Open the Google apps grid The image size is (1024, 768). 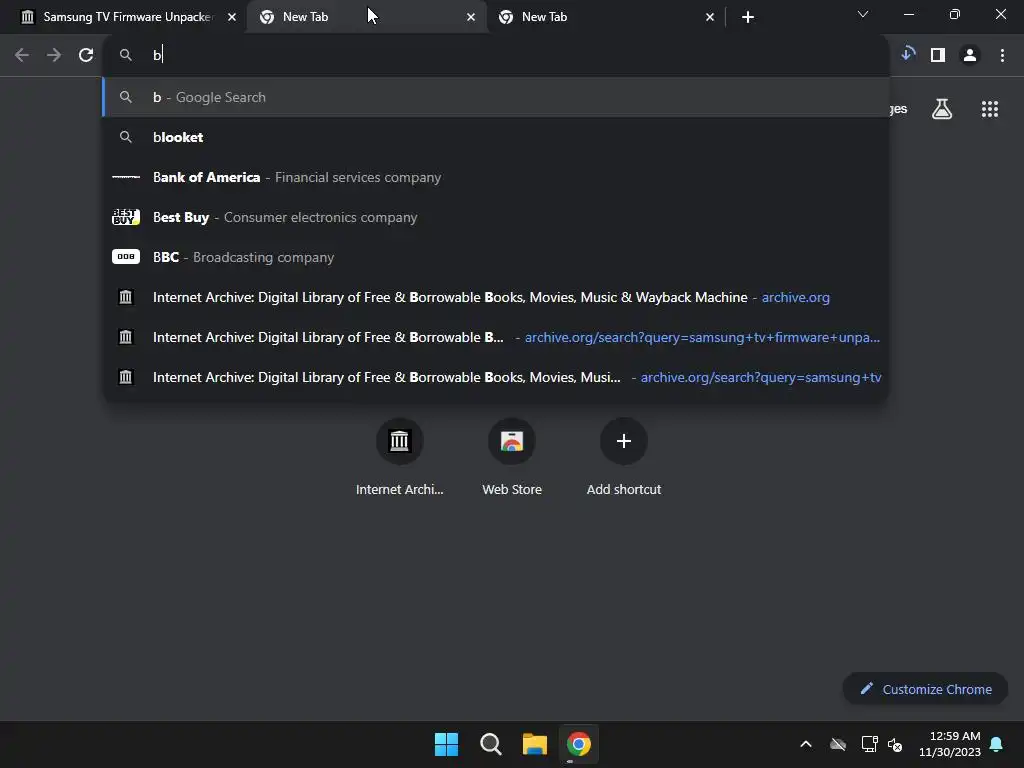point(990,109)
